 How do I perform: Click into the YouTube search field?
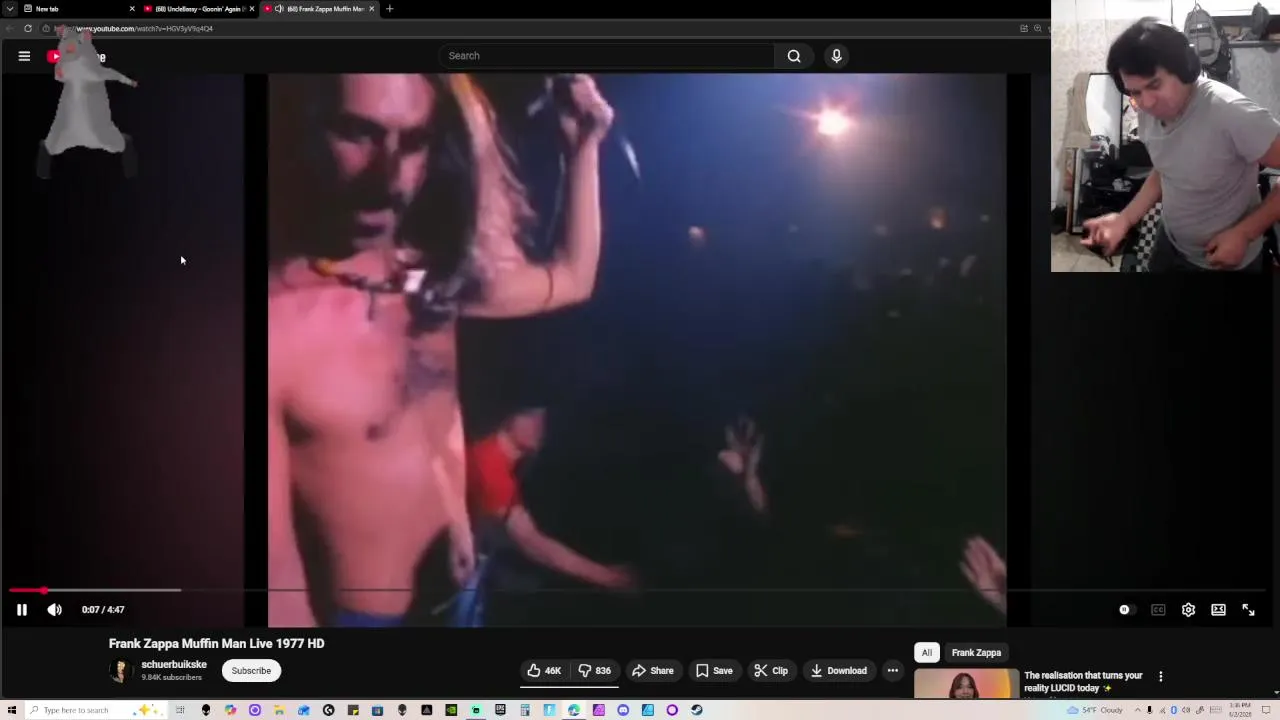(608, 56)
